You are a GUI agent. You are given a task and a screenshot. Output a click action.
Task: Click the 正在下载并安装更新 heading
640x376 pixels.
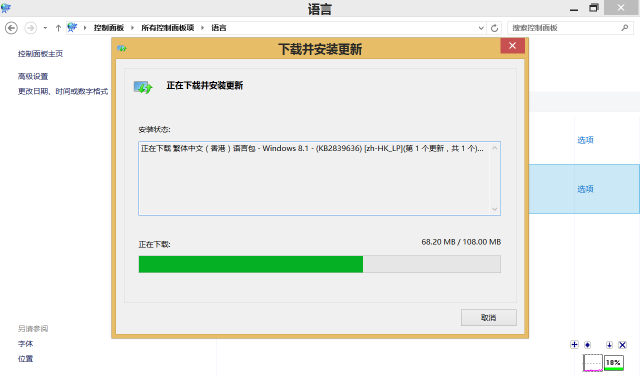pos(205,86)
